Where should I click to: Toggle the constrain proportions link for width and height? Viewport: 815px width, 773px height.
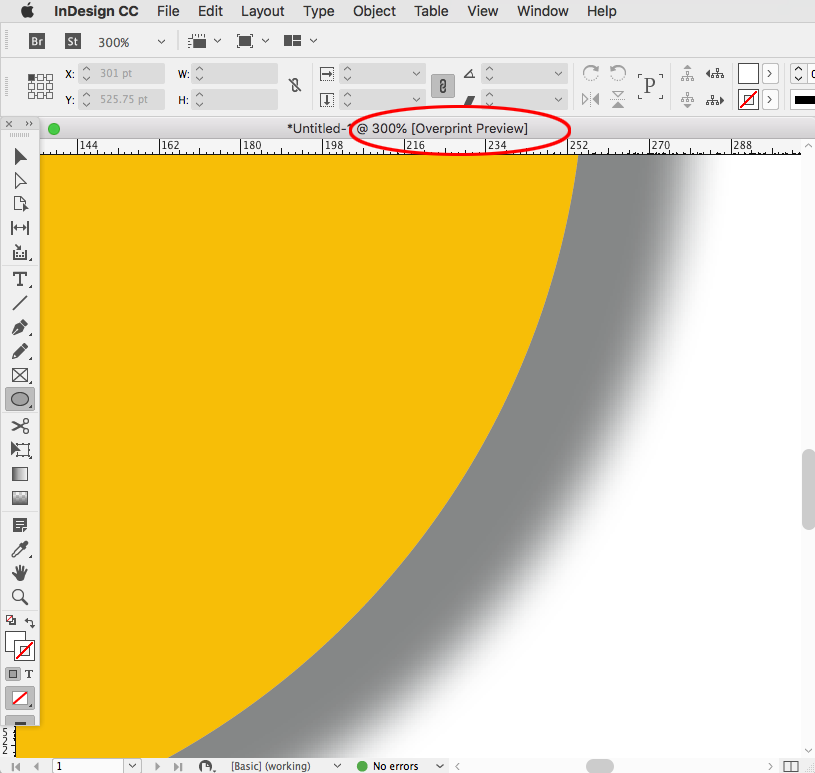[x=294, y=86]
